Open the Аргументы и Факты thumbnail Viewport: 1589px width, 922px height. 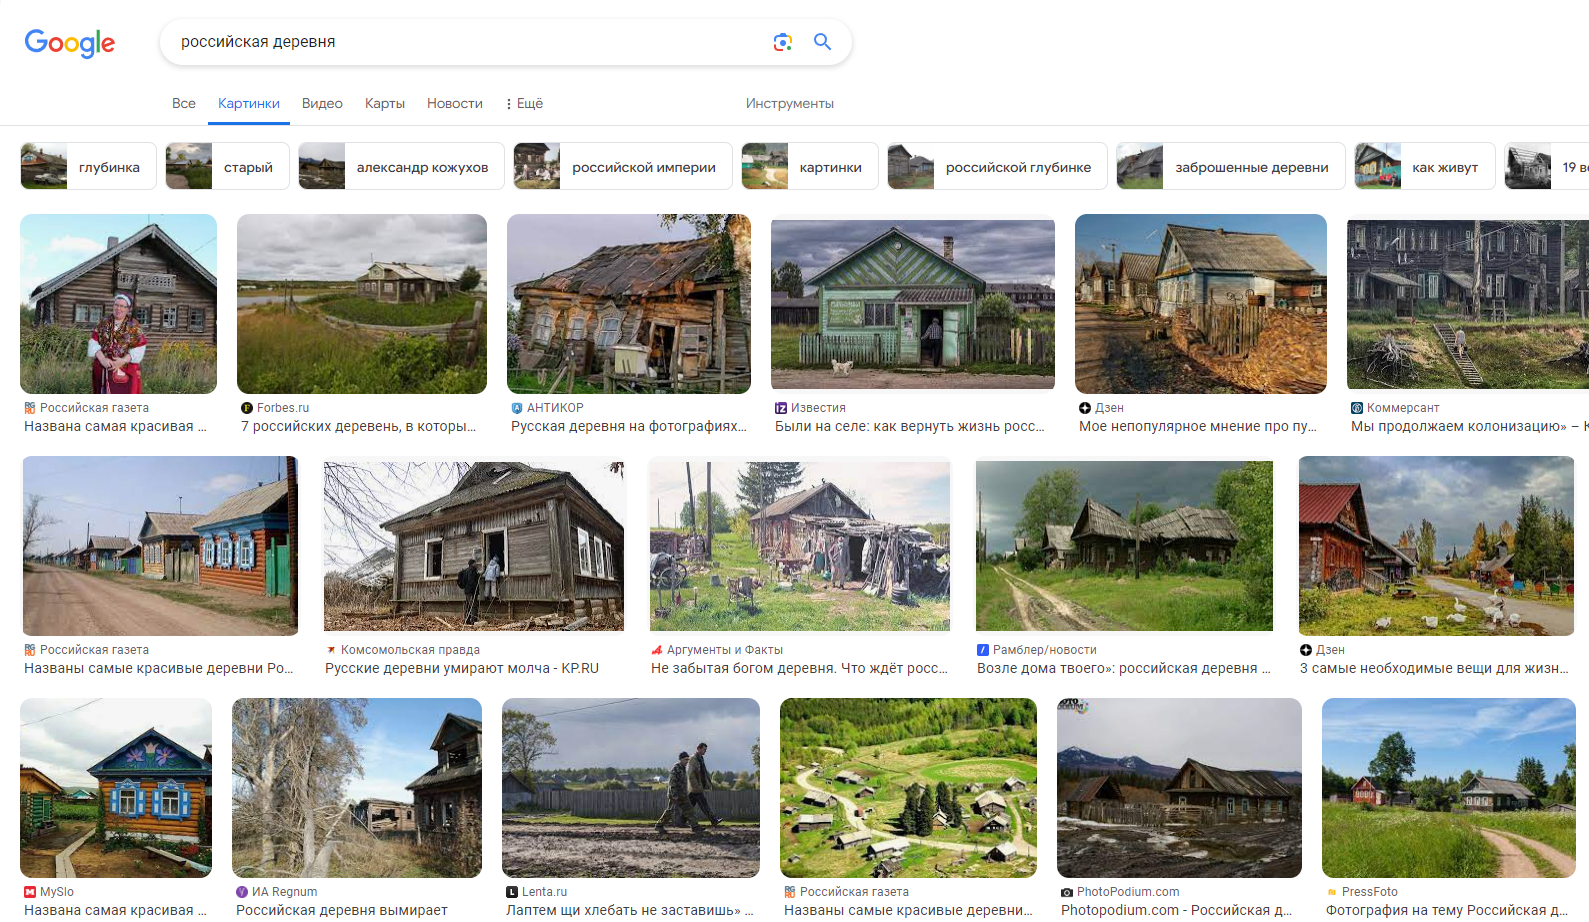point(799,546)
